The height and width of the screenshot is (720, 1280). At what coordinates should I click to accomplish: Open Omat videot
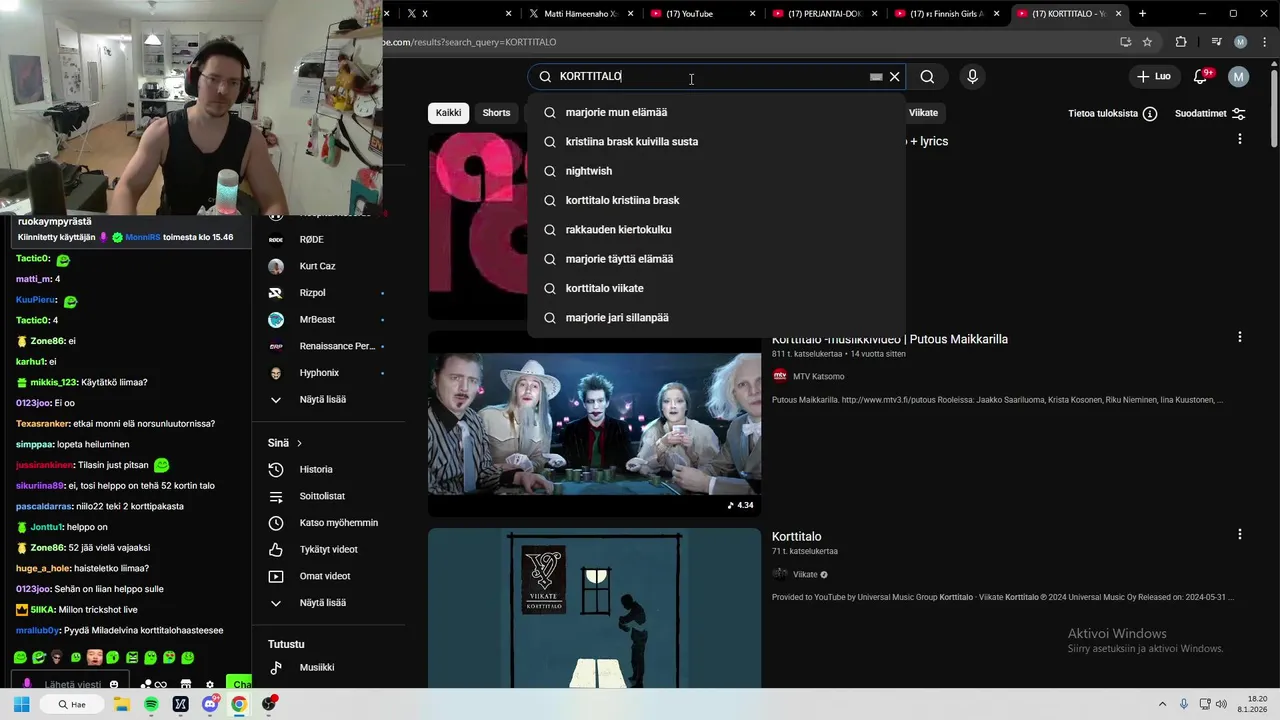[326, 576]
